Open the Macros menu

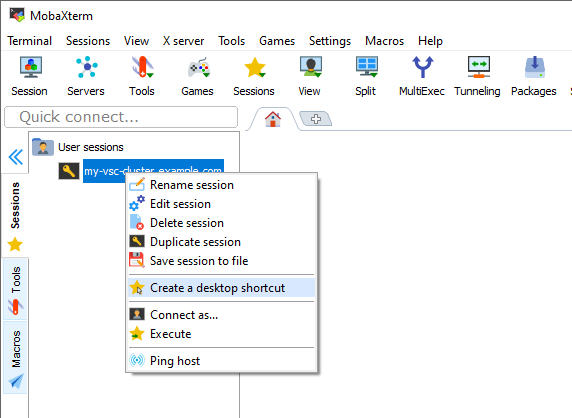384,41
